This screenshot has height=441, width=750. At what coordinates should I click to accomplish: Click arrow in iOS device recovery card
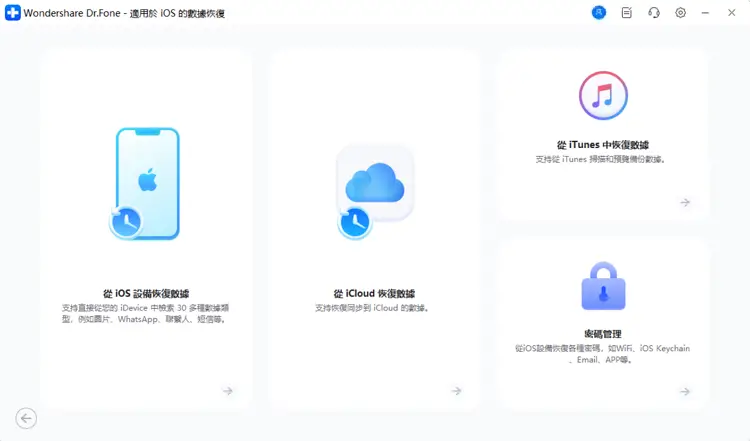(x=228, y=391)
